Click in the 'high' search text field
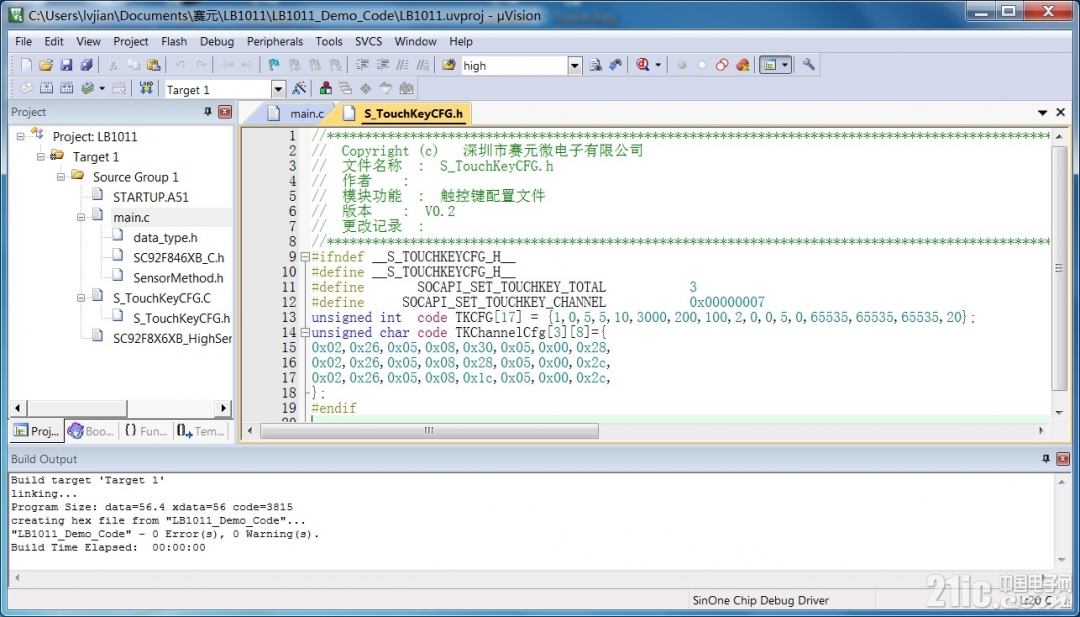 pyautogui.click(x=514, y=66)
